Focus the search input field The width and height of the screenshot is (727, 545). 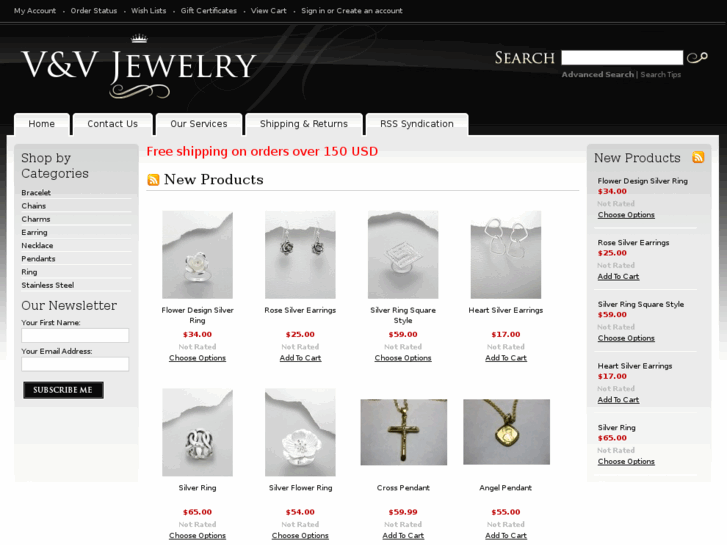[x=622, y=58]
